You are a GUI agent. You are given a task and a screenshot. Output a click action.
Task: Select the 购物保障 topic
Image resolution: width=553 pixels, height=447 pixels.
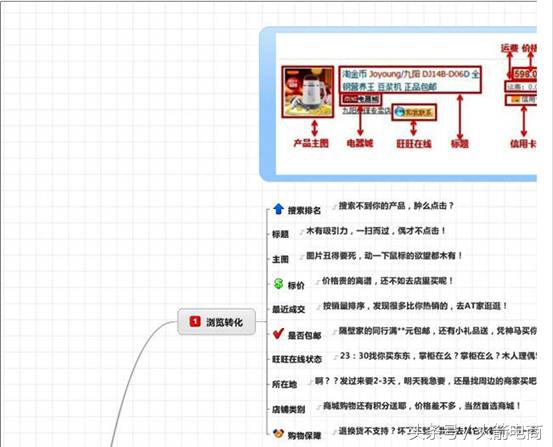click(x=304, y=436)
